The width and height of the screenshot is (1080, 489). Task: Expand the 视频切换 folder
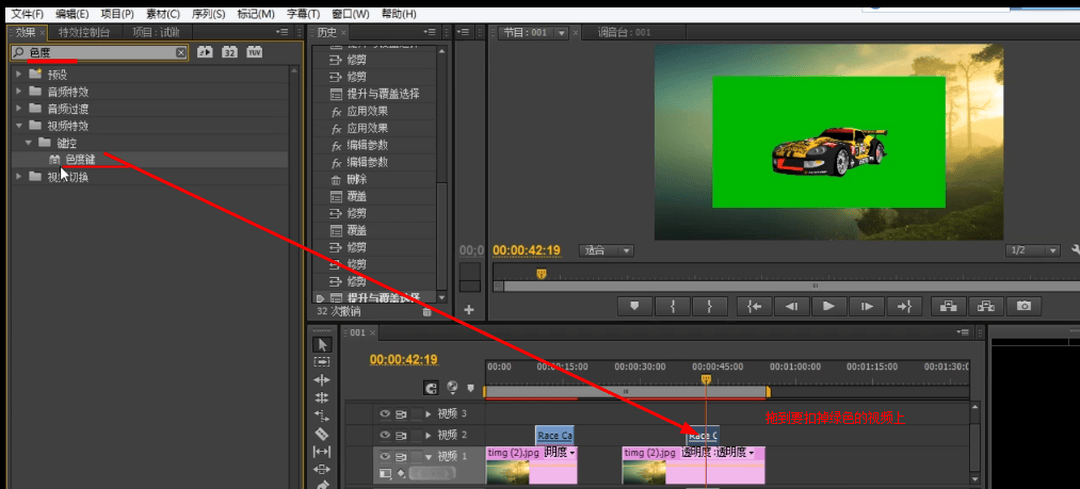point(19,177)
